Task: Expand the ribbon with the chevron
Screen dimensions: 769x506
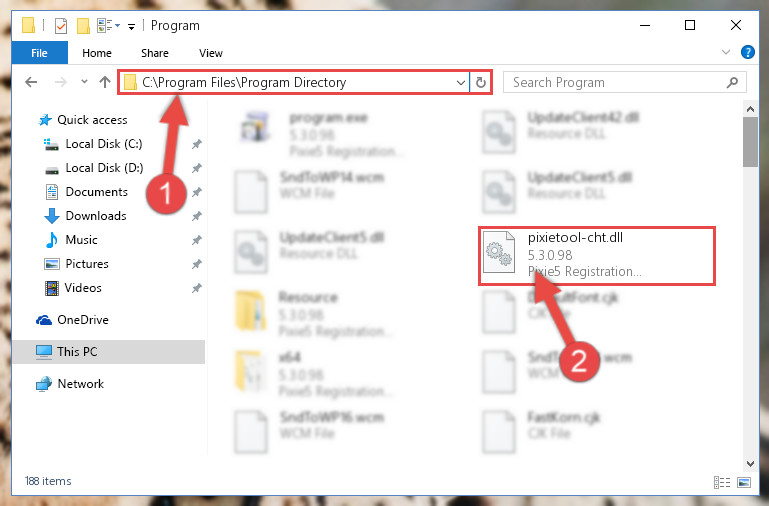Action: click(726, 52)
